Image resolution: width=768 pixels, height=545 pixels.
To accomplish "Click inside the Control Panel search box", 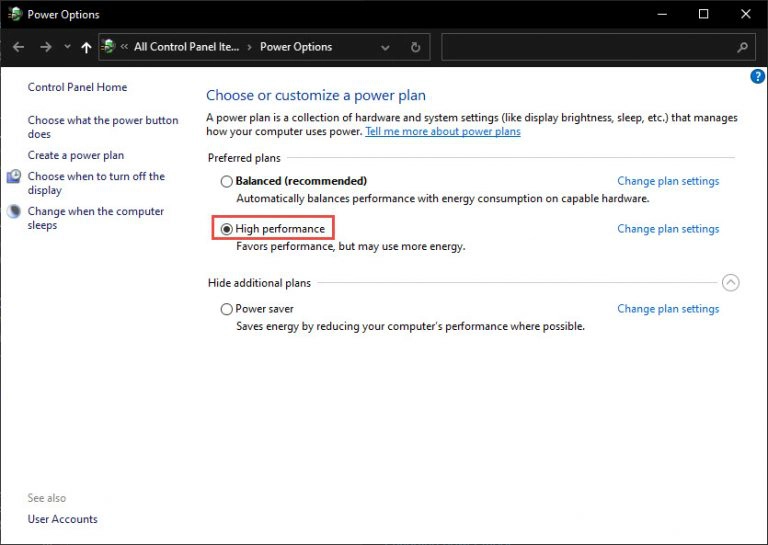I will coord(588,47).
